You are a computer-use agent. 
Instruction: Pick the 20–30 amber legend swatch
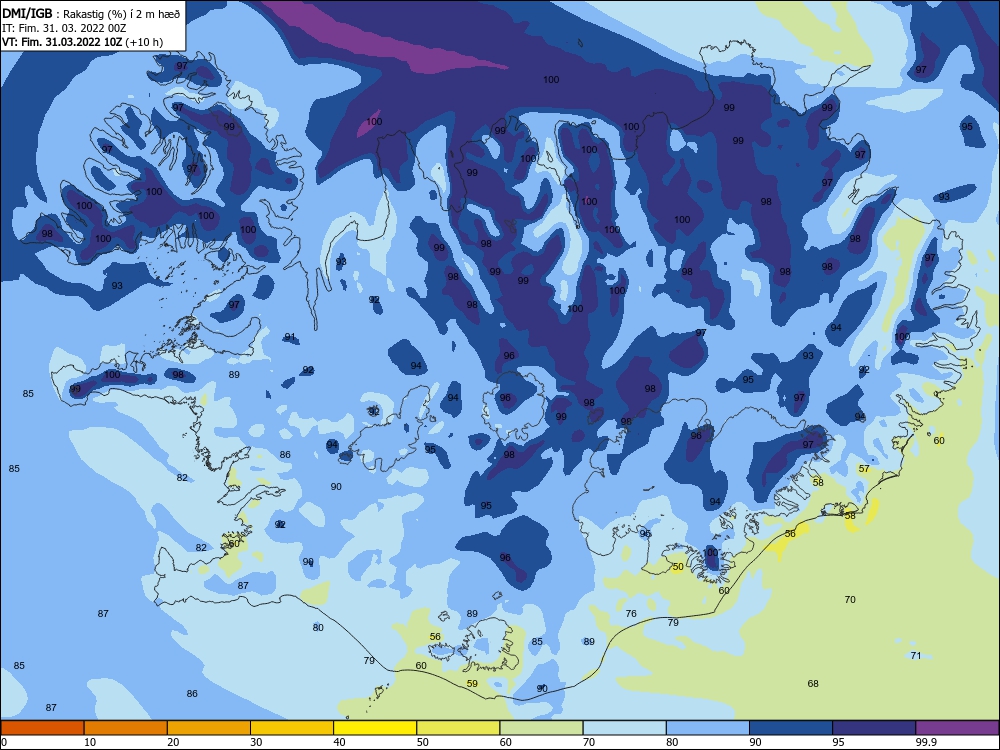point(209,728)
